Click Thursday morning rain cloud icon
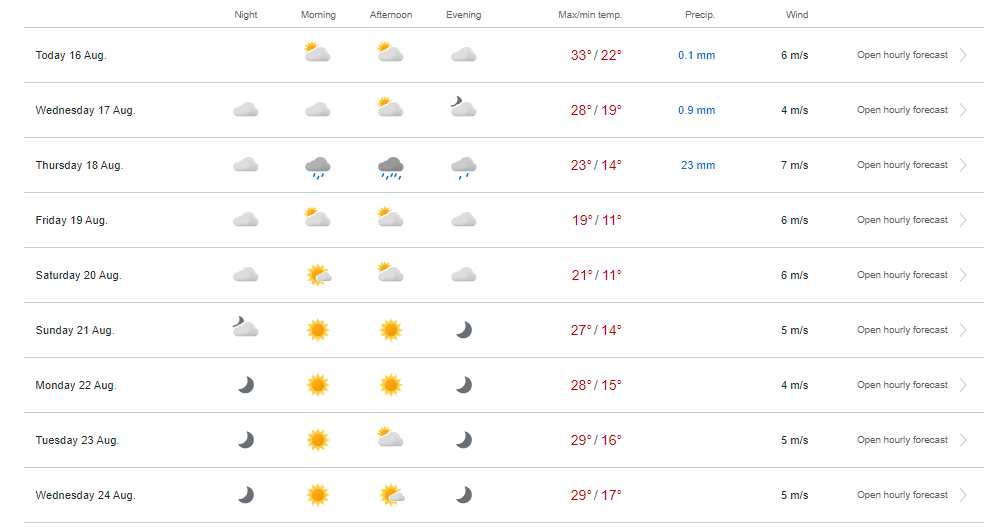The width and height of the screenshot is (1001, 531). [318, 167]
